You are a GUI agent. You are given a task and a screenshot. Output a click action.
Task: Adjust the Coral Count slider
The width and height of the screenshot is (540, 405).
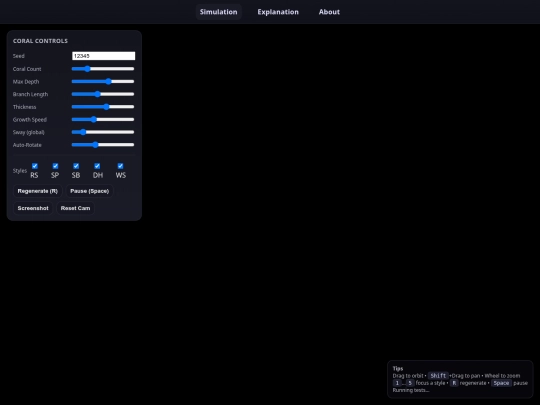point(103,69)
